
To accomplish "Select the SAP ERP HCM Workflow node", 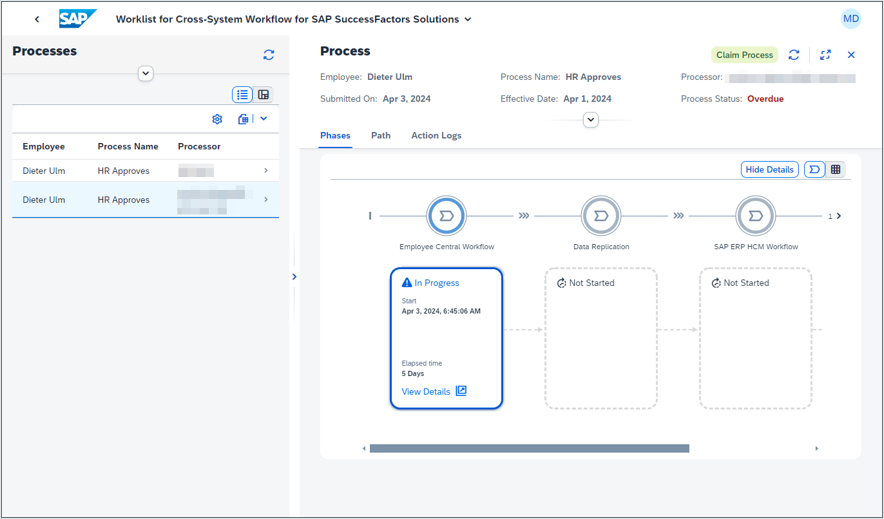I will pyautogui.click(x=755, y=216).
